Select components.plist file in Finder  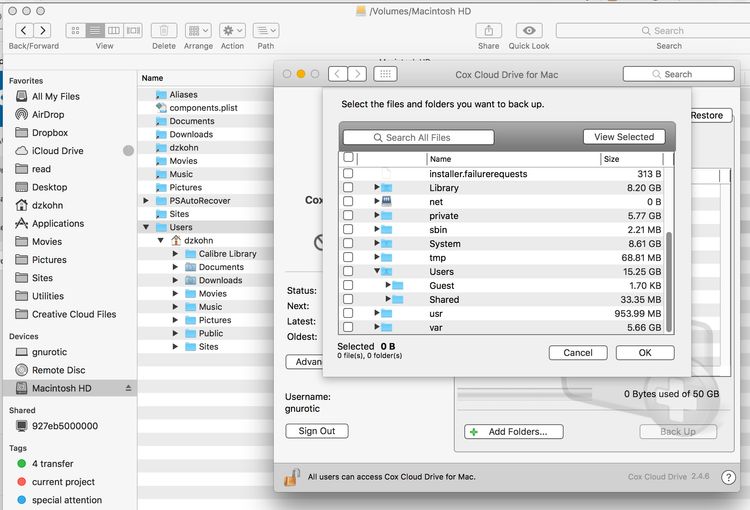203,108
